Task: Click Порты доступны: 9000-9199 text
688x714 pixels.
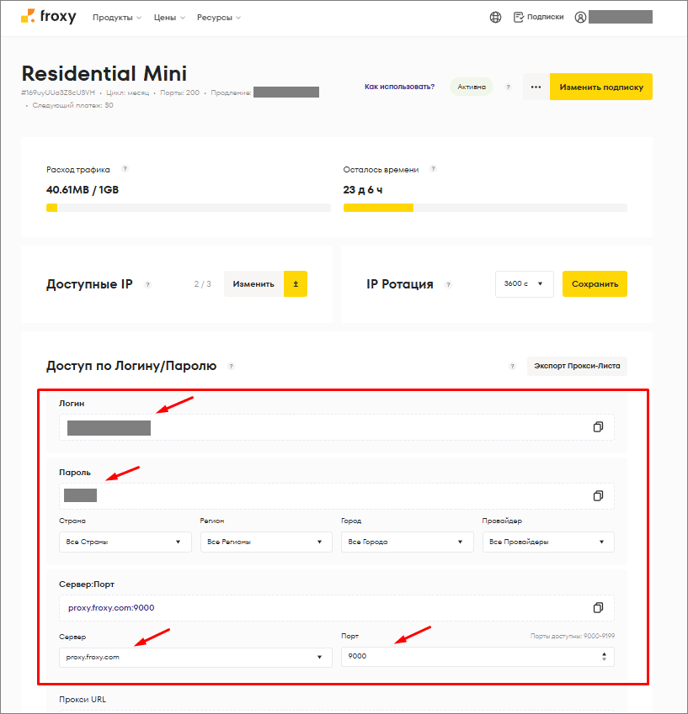Action: click(572, 636)
